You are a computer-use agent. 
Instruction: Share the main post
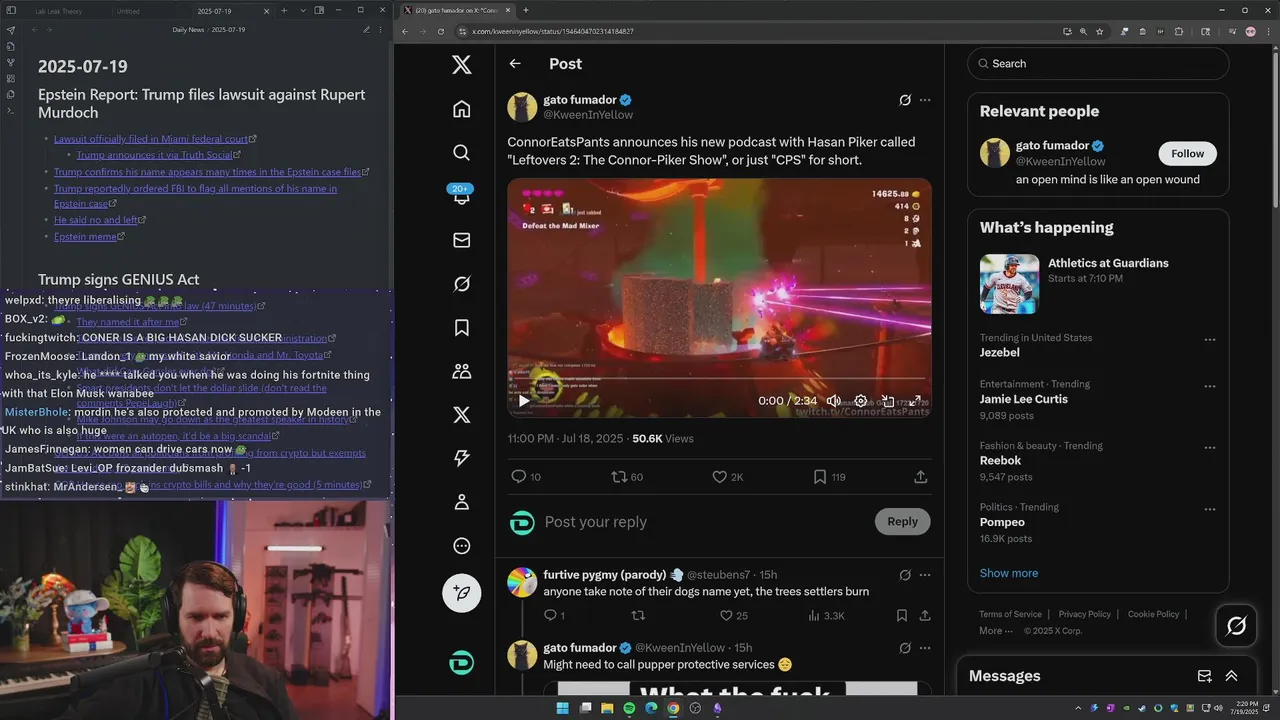(921, 477)
